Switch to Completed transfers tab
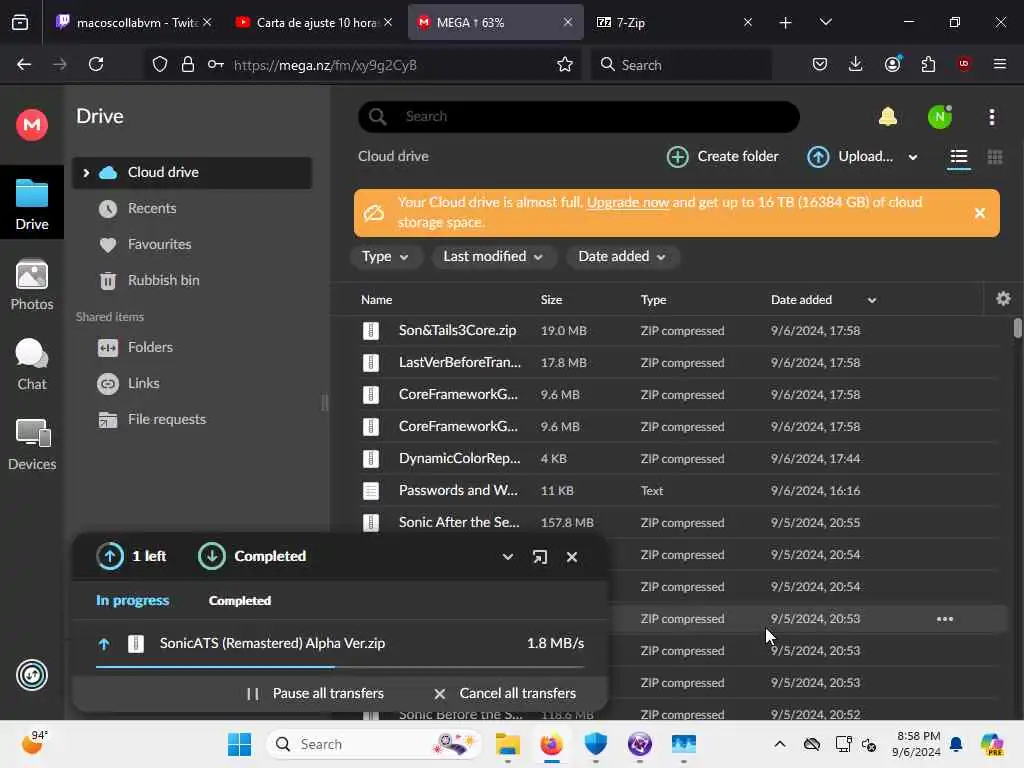This screenshot has height=768, width=1024. point(240,601)
